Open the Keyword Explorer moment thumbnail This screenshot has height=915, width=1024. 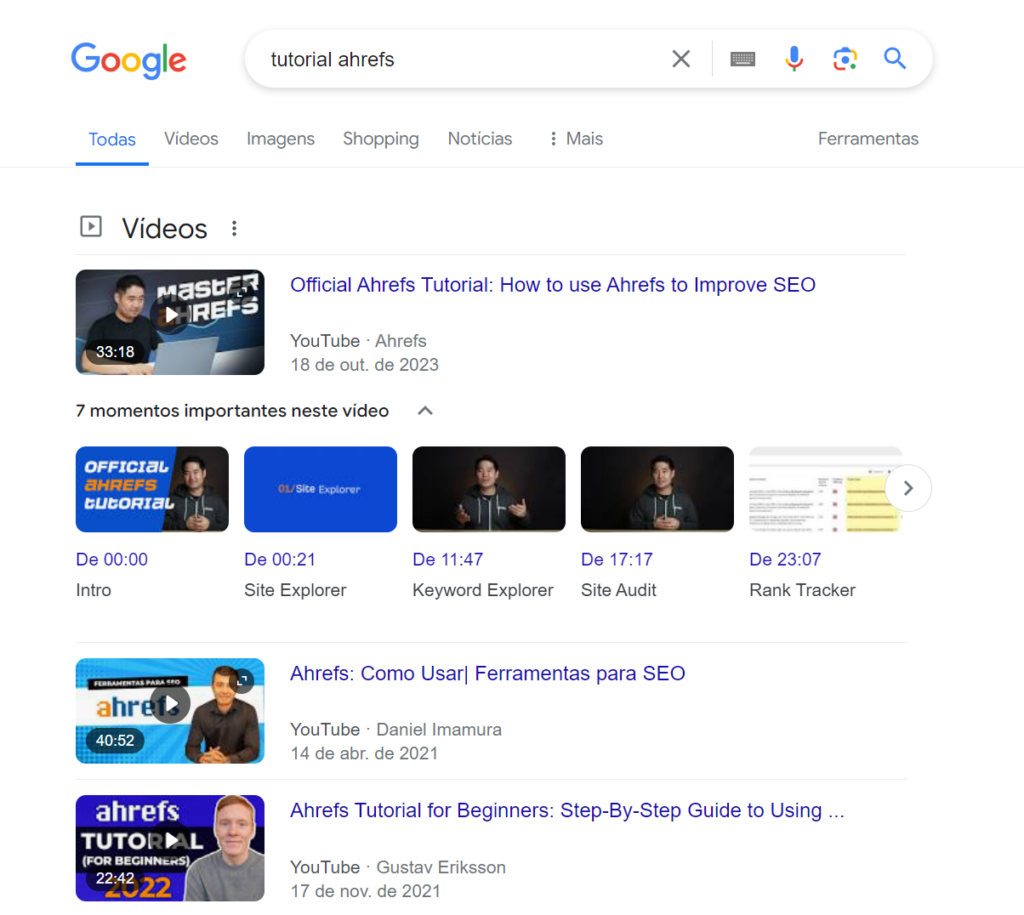tap(489, 489)
